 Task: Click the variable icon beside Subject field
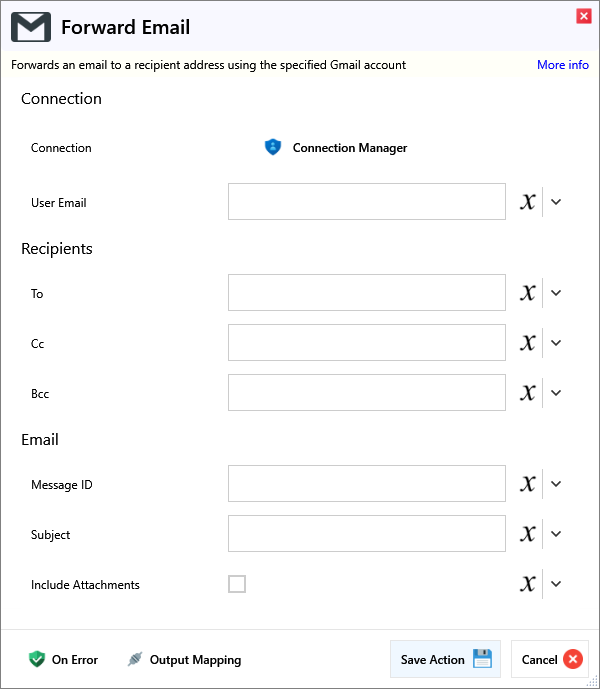[528, 534]
